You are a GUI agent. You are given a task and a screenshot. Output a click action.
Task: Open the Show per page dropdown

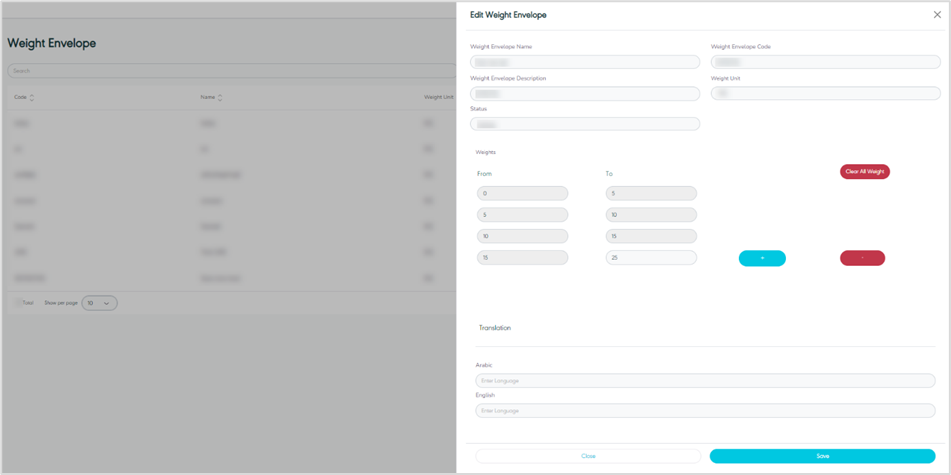pos(99,303)
